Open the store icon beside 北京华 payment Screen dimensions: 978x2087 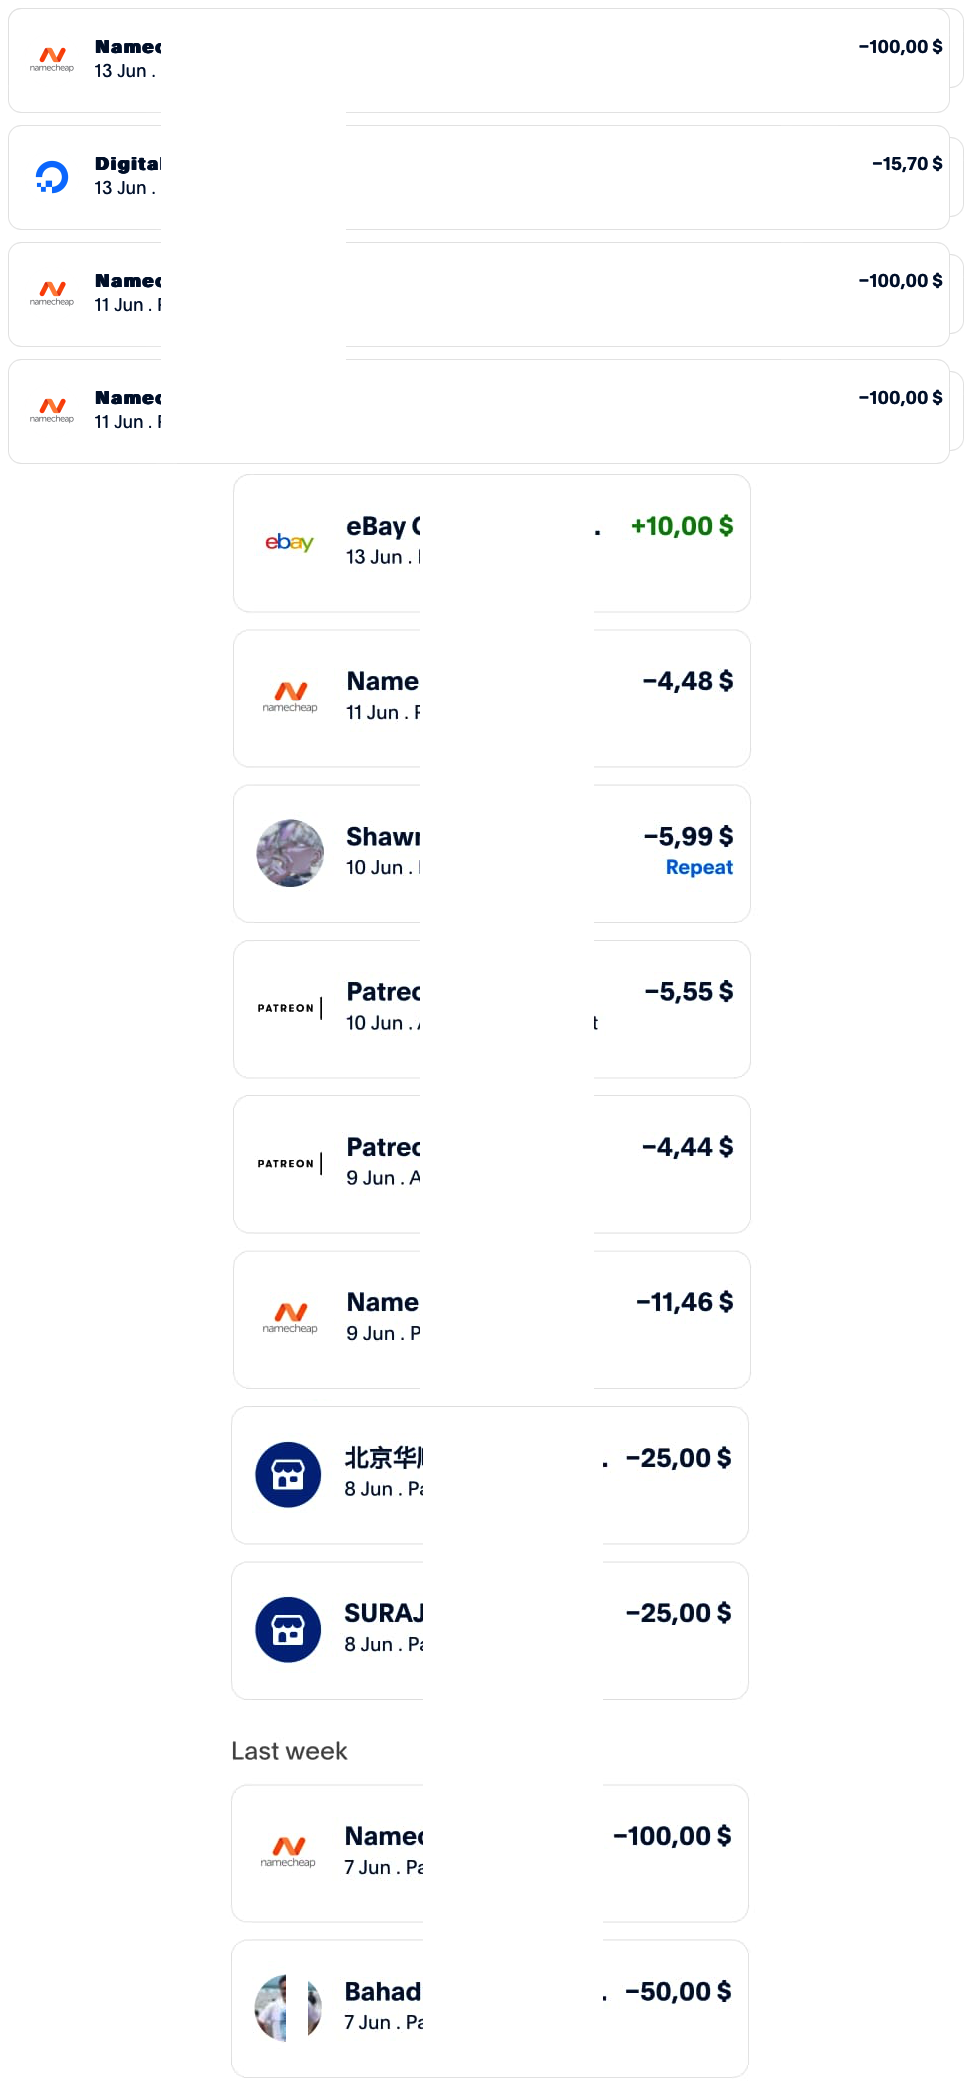288,1474
